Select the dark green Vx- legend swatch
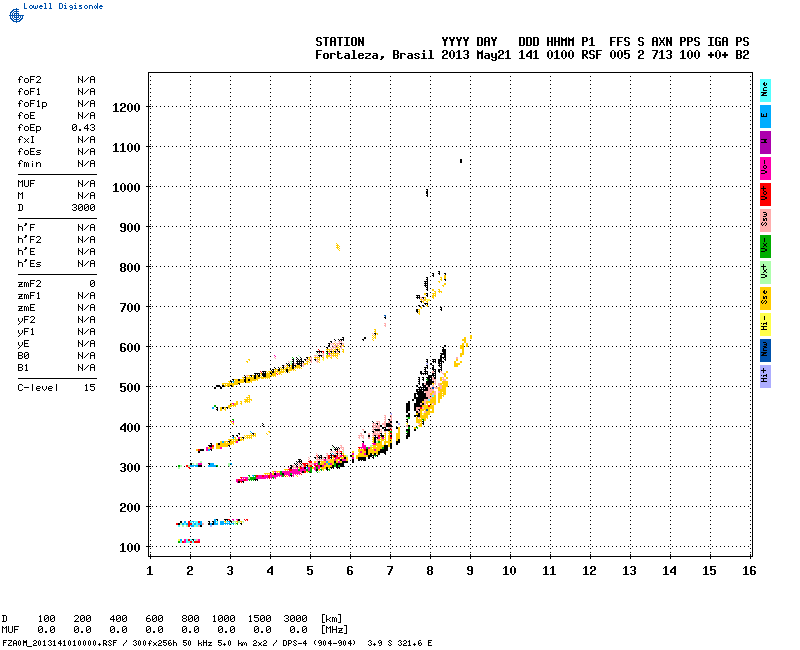The image size is (800, 650). pos(765,246)
